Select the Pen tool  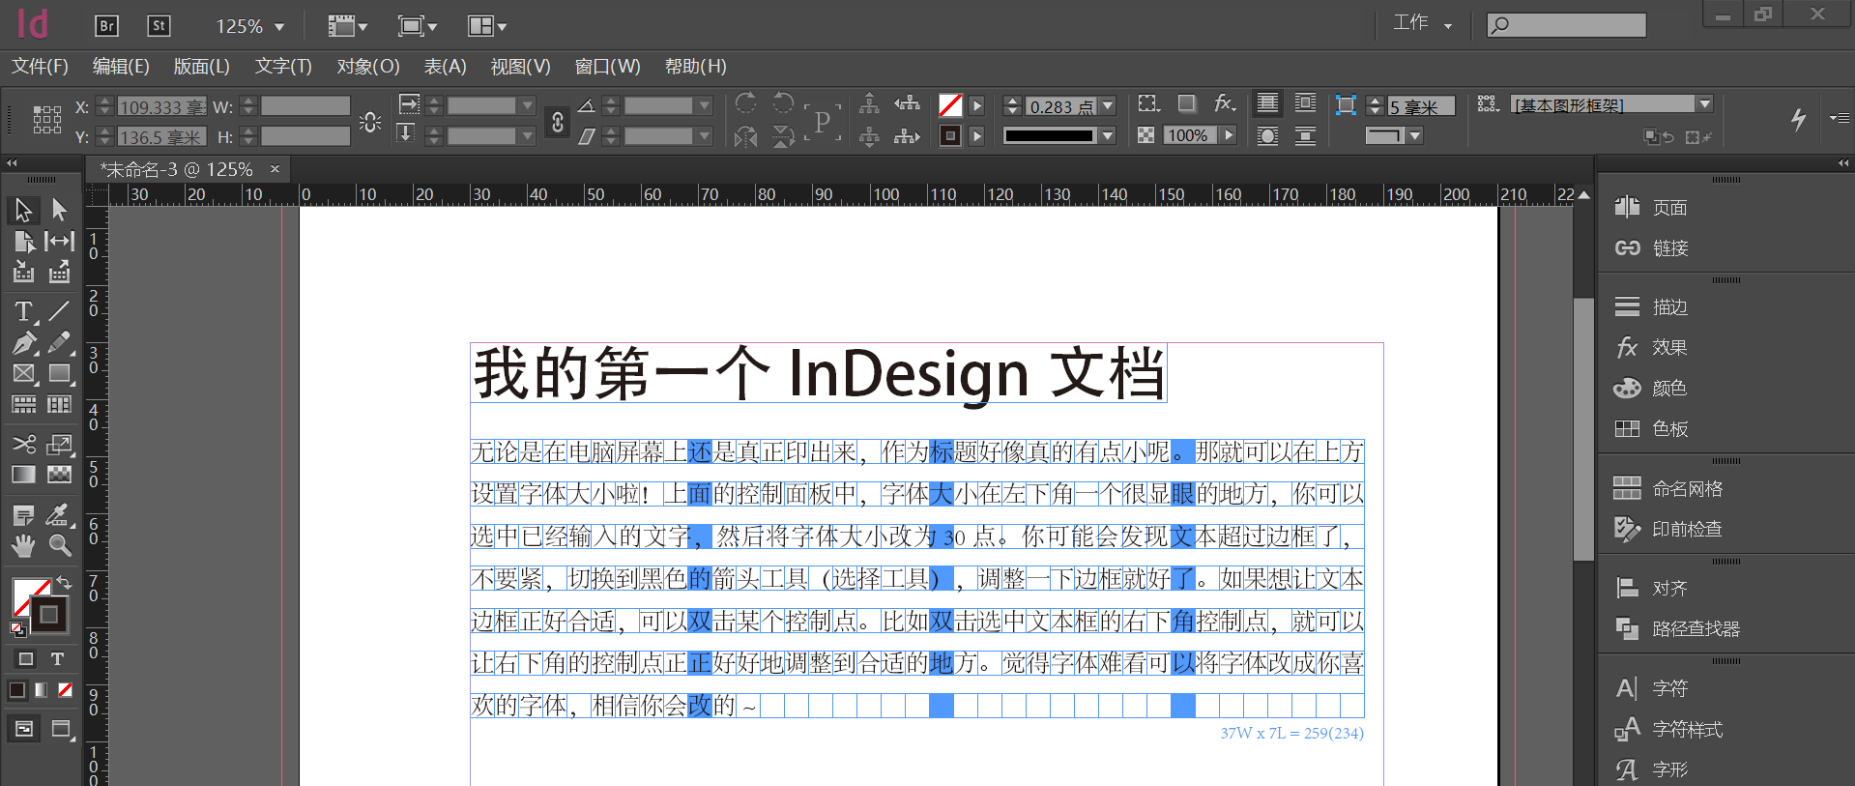pyautogui.click(x=23, y=343)
